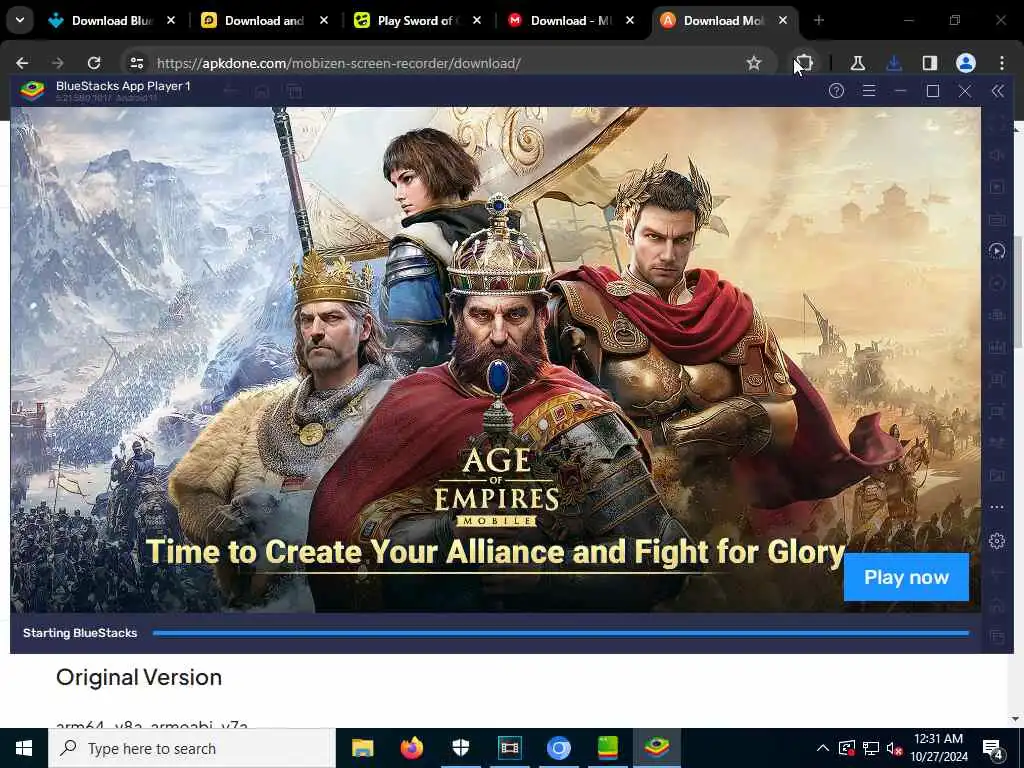Viewport: 1024px width, 768px height.
Task: Open the green app in taskbar
Action: [x=607, y=748]
